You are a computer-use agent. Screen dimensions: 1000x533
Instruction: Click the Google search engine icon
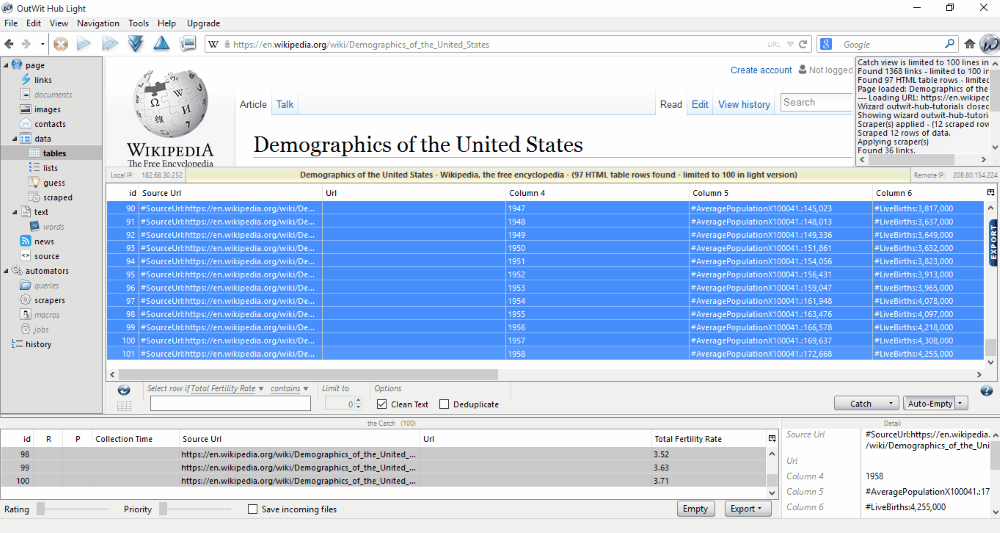826,44
